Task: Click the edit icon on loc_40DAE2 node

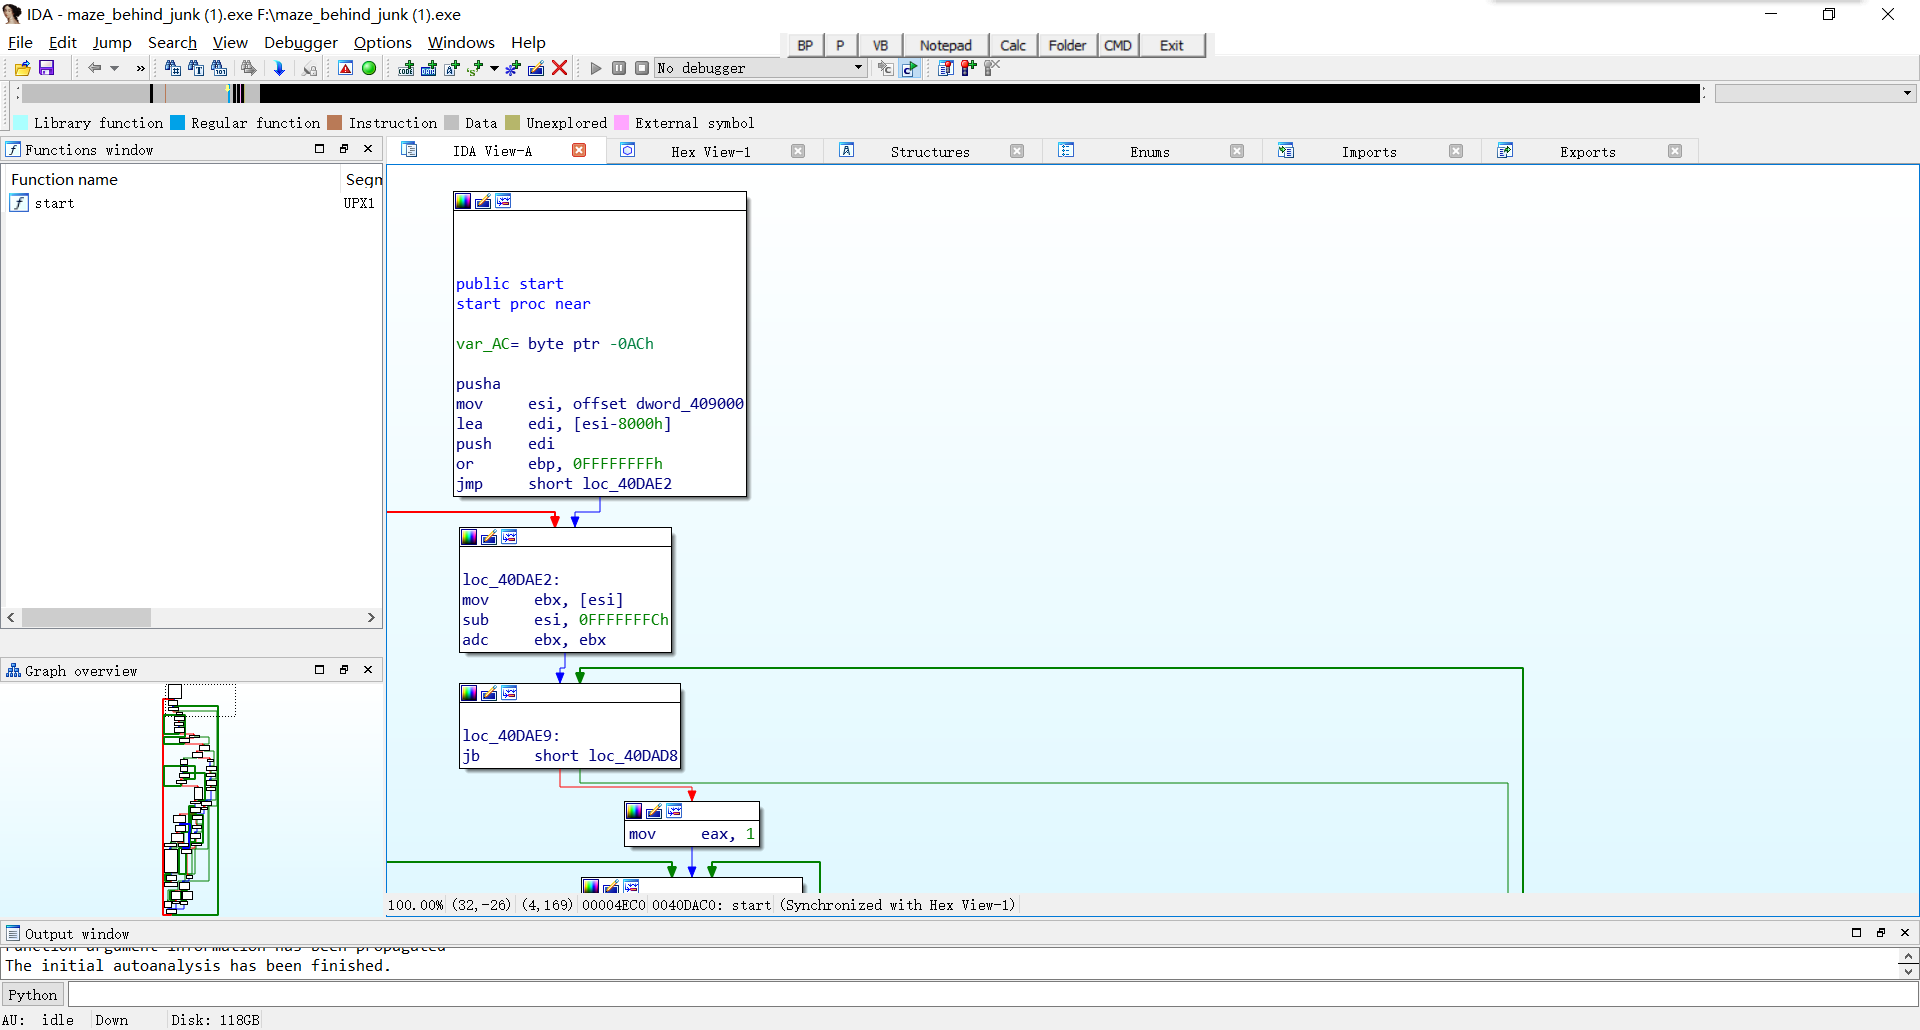Action: [489, 537]
